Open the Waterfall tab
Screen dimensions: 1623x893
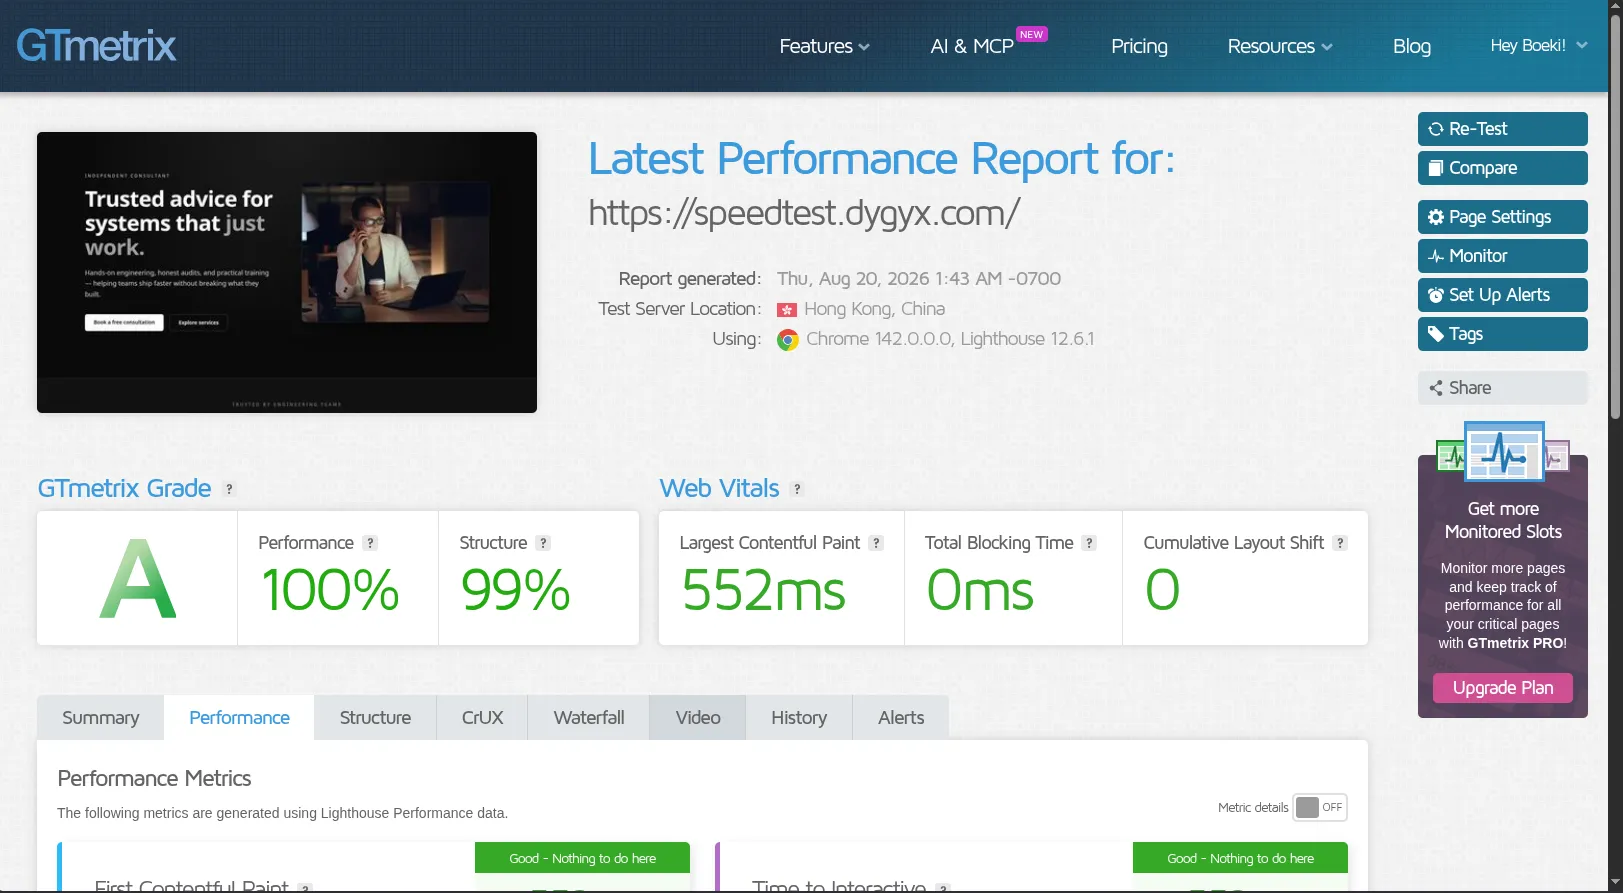(589, 718)
